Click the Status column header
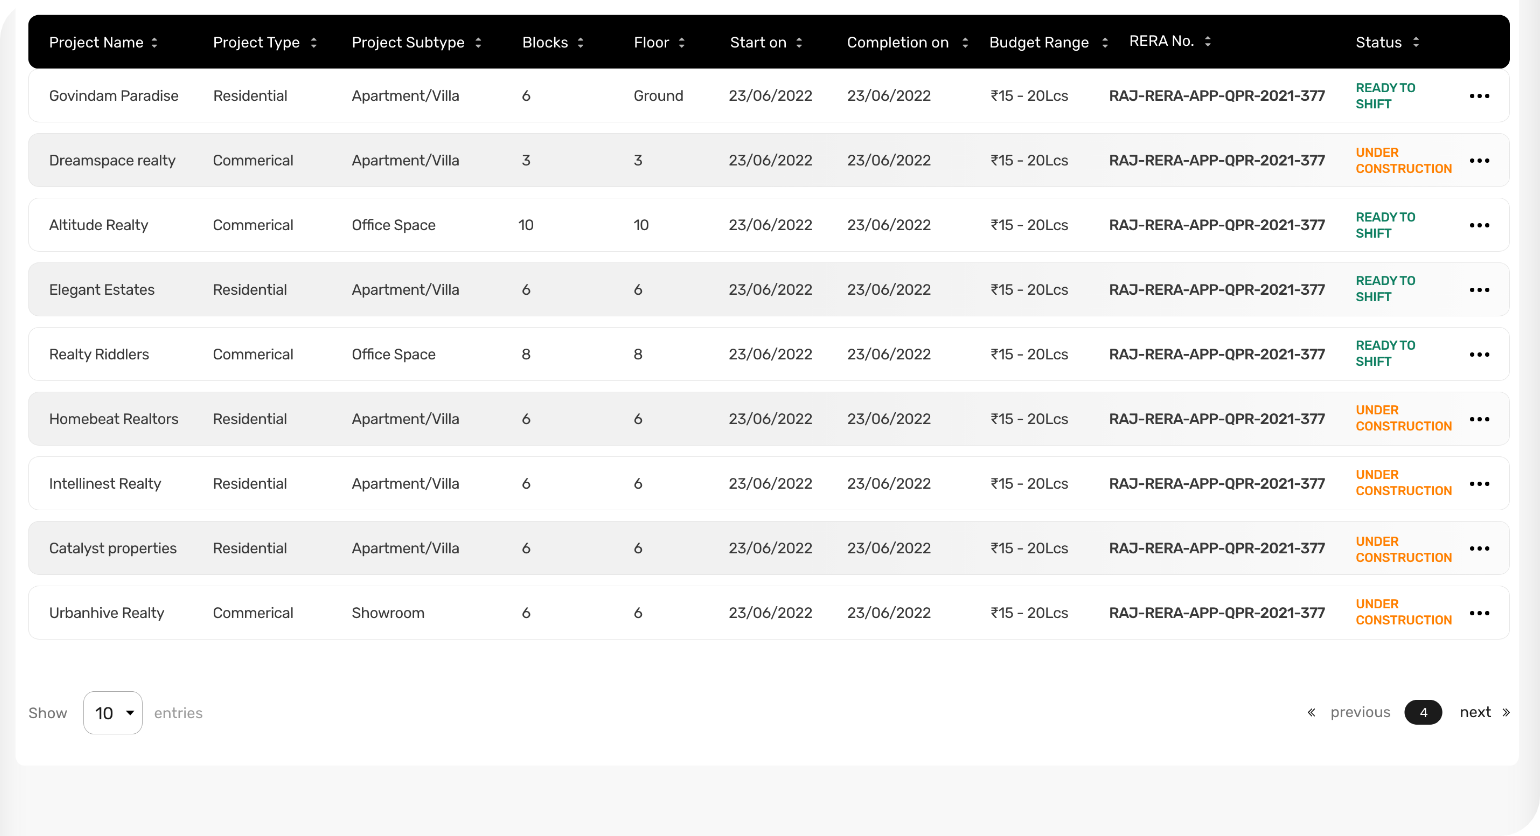1540x836 pixels. pos(1379,43)
